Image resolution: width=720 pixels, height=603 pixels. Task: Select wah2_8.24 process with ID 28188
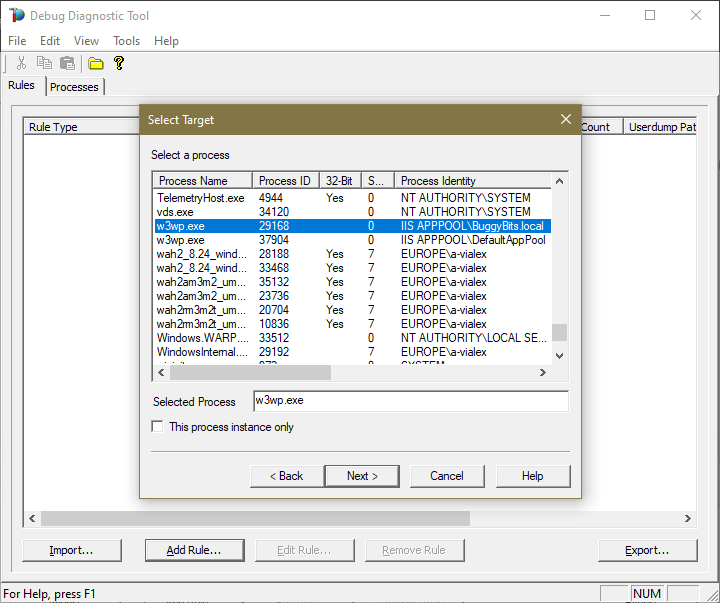[x=353, y=254]
